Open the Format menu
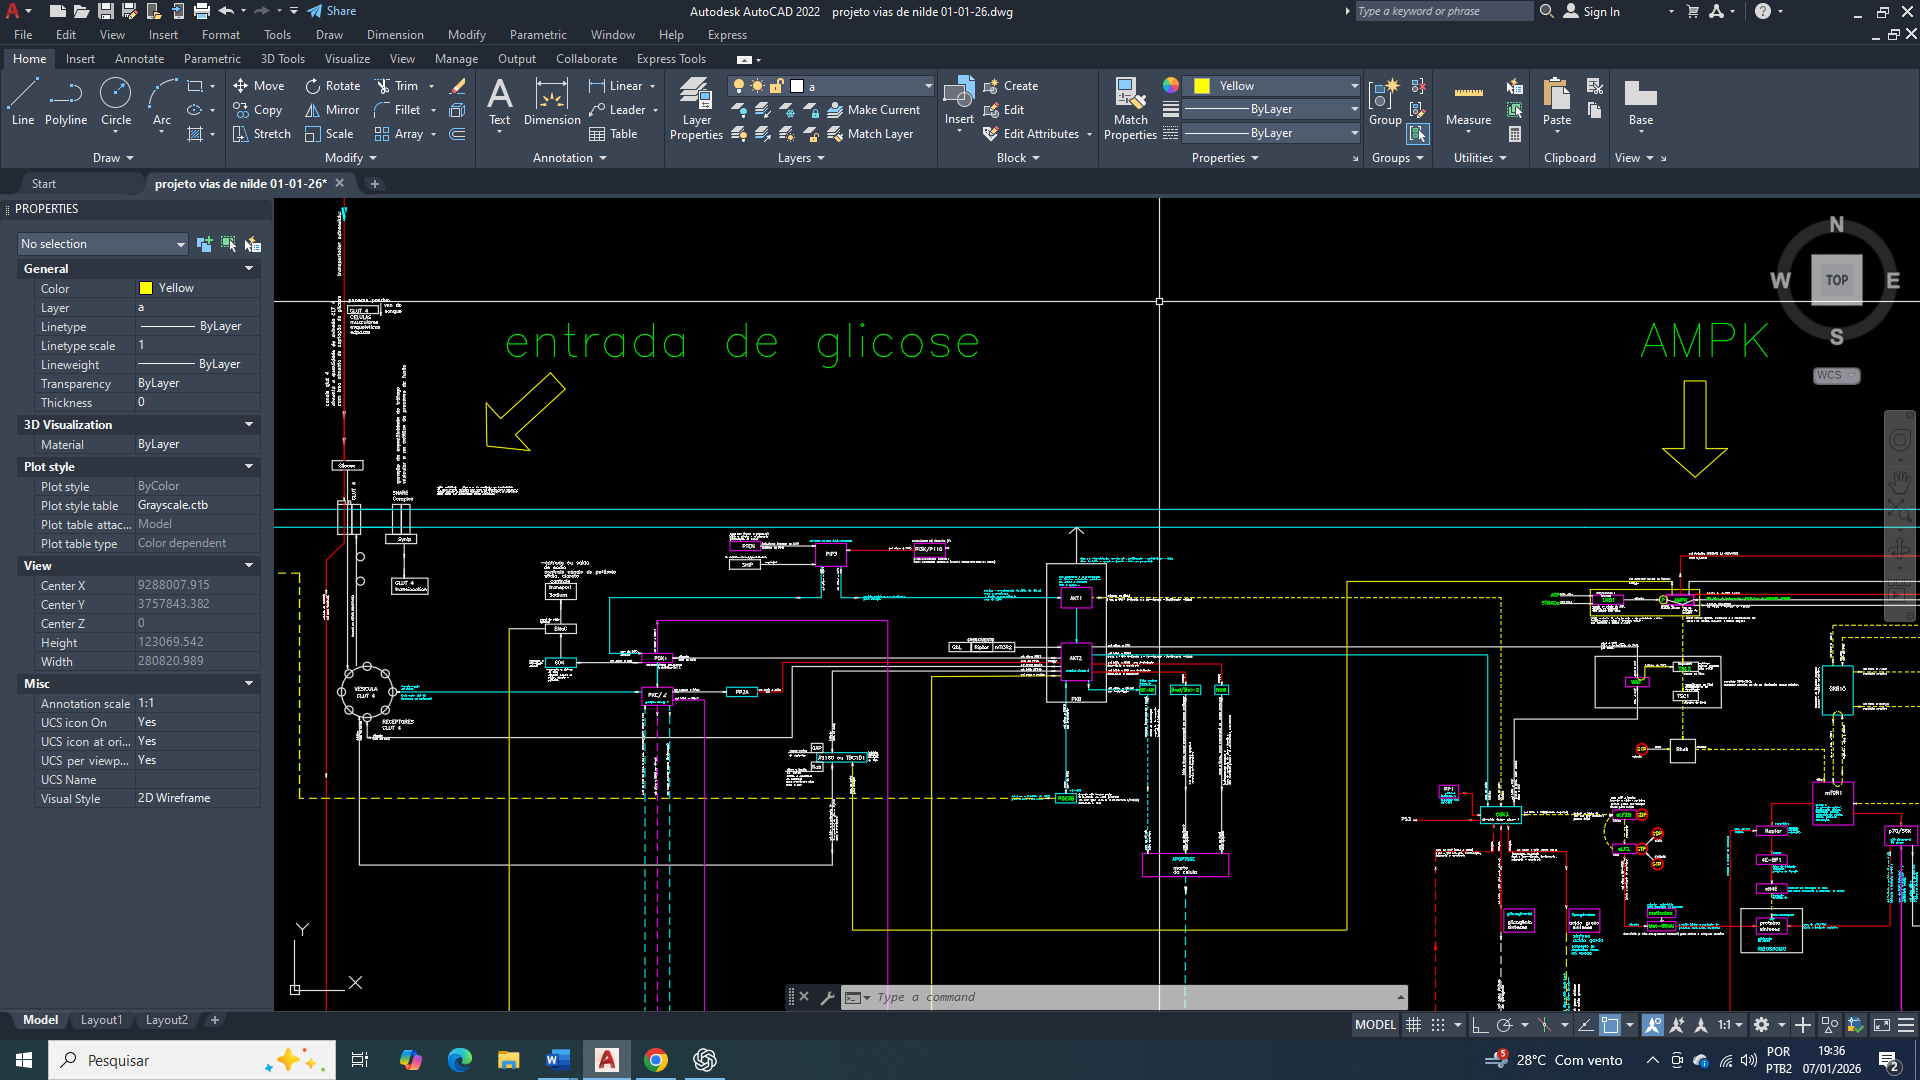The width and height of the screenshot is (1920, 1080). point(221,35)
